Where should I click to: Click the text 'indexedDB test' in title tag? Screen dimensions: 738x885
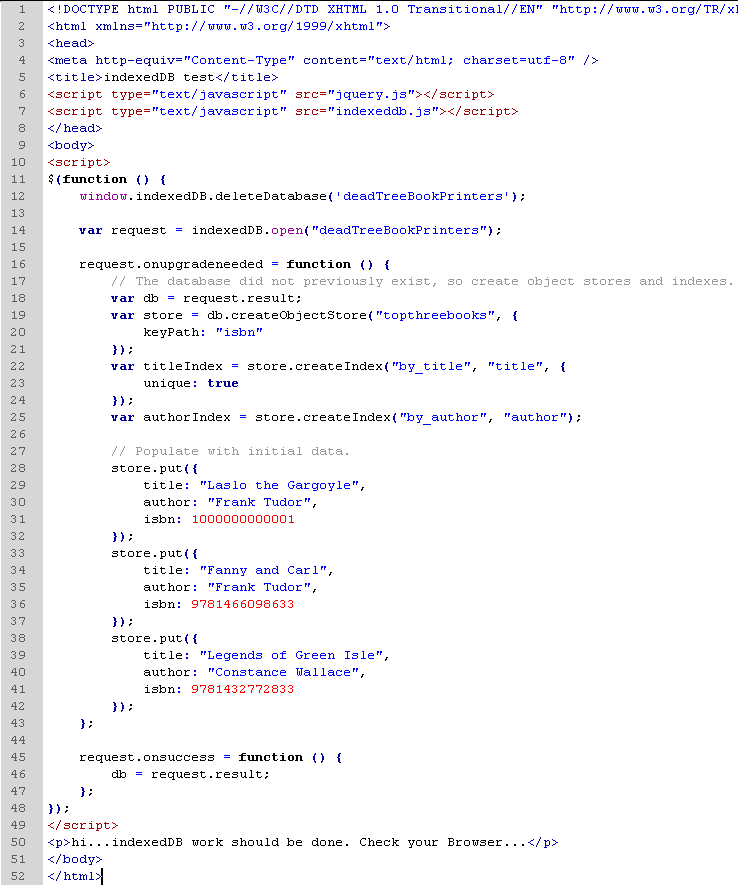[x=159, y=77]
